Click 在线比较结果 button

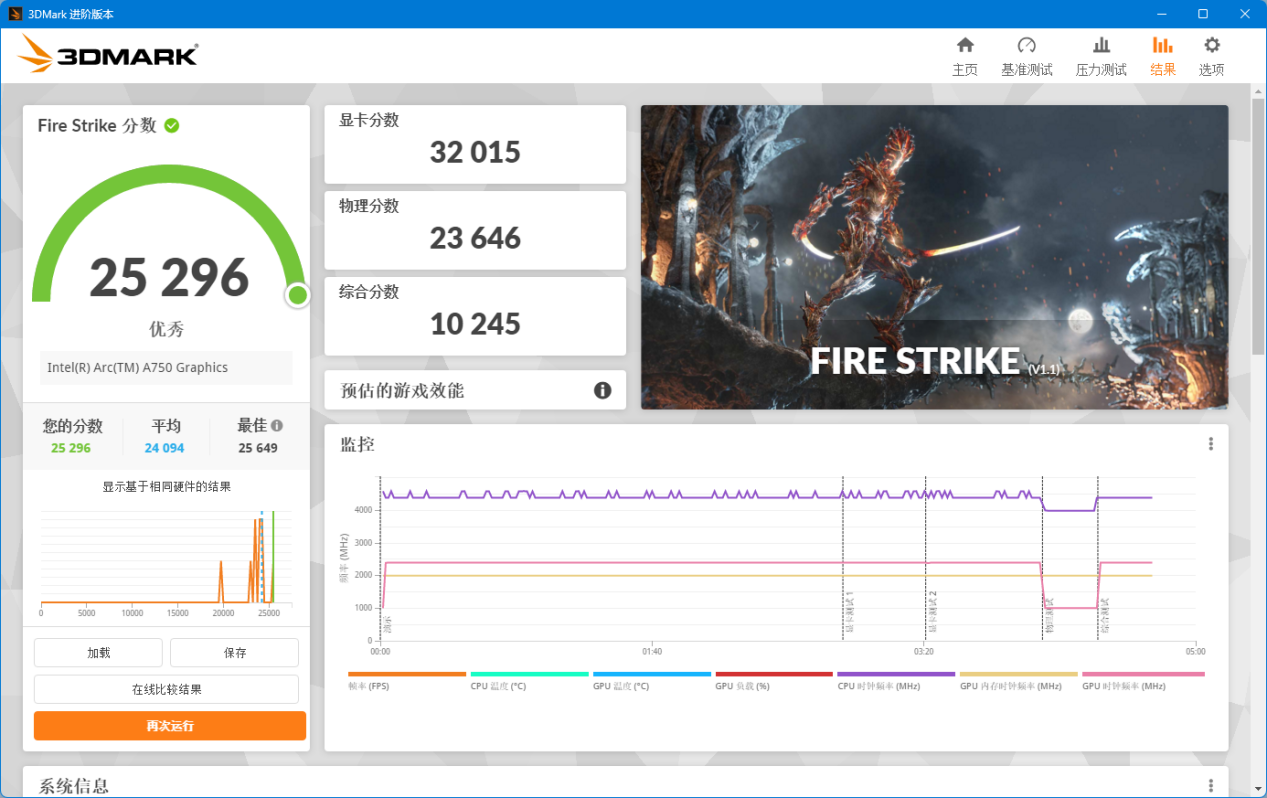(x=166, y=689)
